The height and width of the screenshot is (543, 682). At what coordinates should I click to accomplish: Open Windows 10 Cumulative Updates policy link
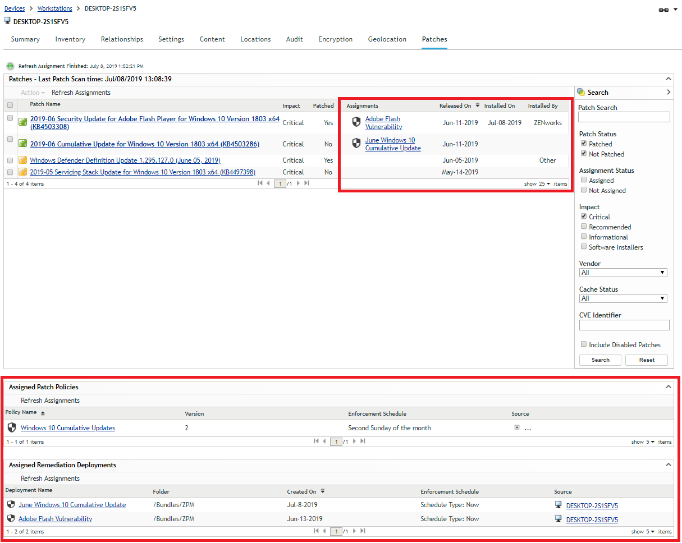pos(68,428)
